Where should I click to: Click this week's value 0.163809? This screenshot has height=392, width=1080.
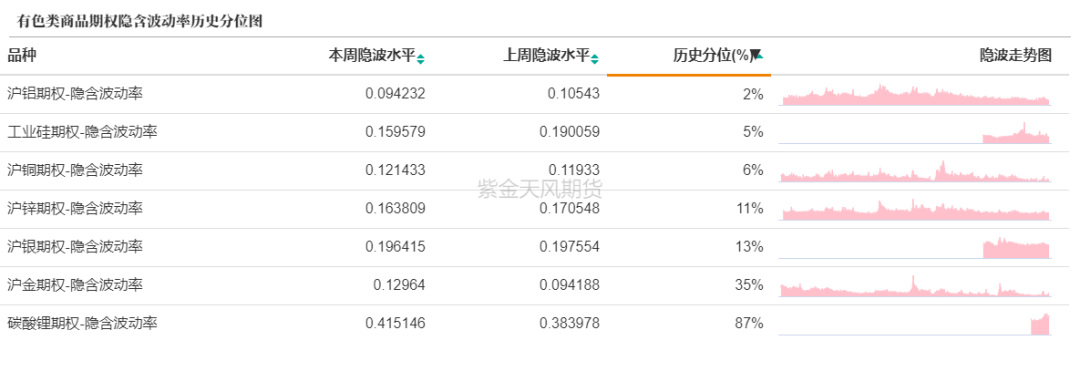pos(395,208)
